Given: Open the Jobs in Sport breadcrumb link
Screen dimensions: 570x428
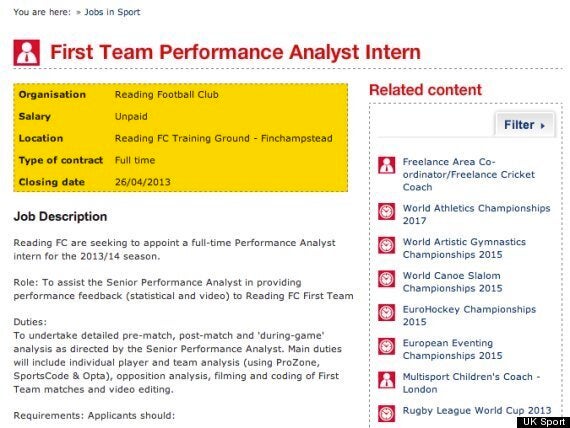Looking at the screenshot, I should tap(112, 12).
